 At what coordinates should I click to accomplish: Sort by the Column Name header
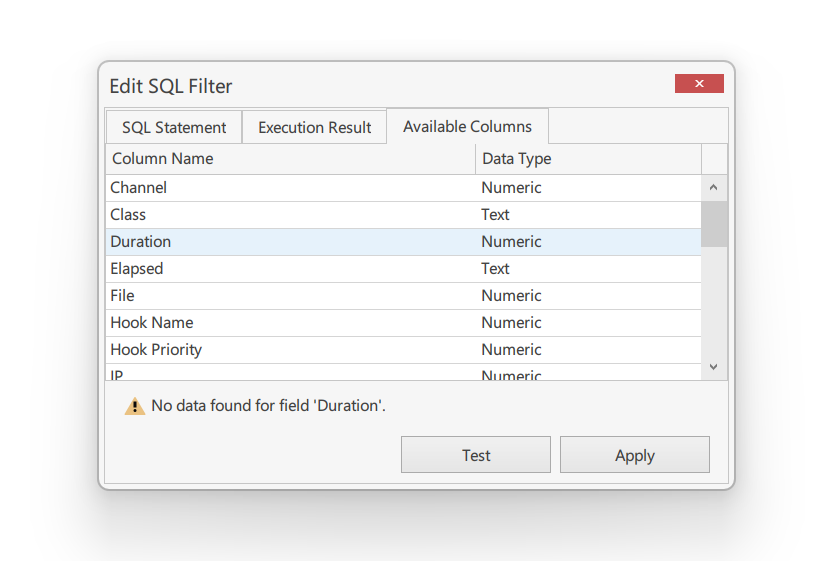coord(290,159)
